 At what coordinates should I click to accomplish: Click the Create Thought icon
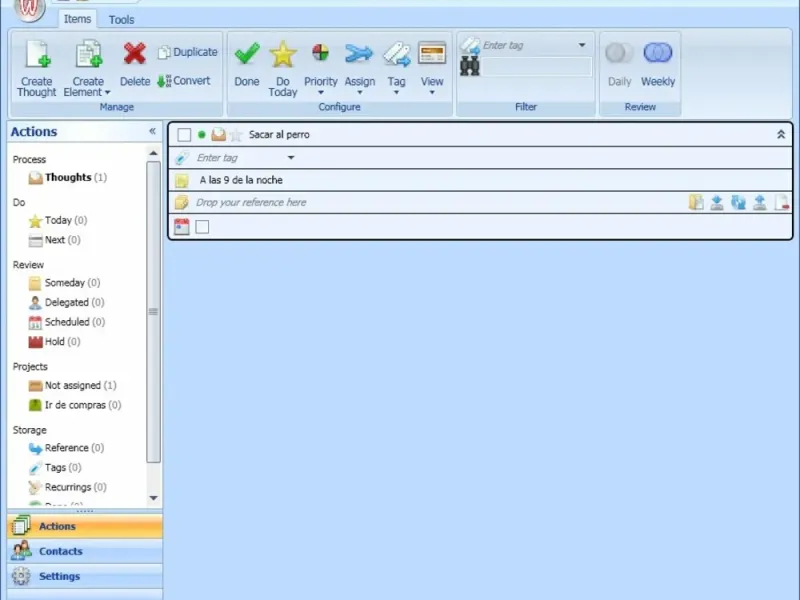[37, 55]
